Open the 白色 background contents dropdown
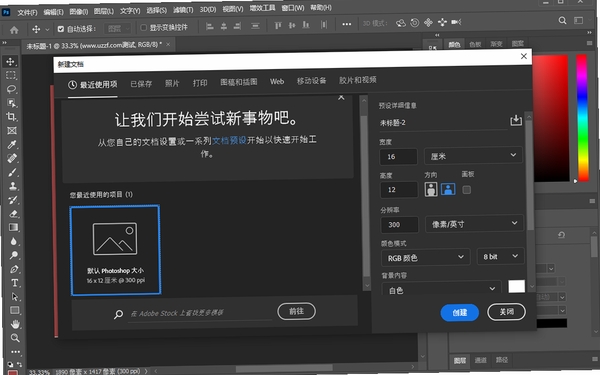This screenshot has width=600, height=375. point(442,290)
